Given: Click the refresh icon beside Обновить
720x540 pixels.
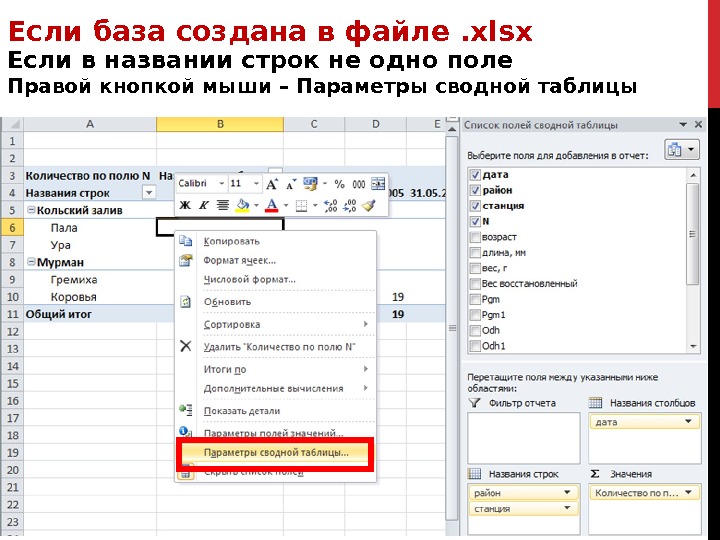Looking at the screenshot, I should click(186, 302).
